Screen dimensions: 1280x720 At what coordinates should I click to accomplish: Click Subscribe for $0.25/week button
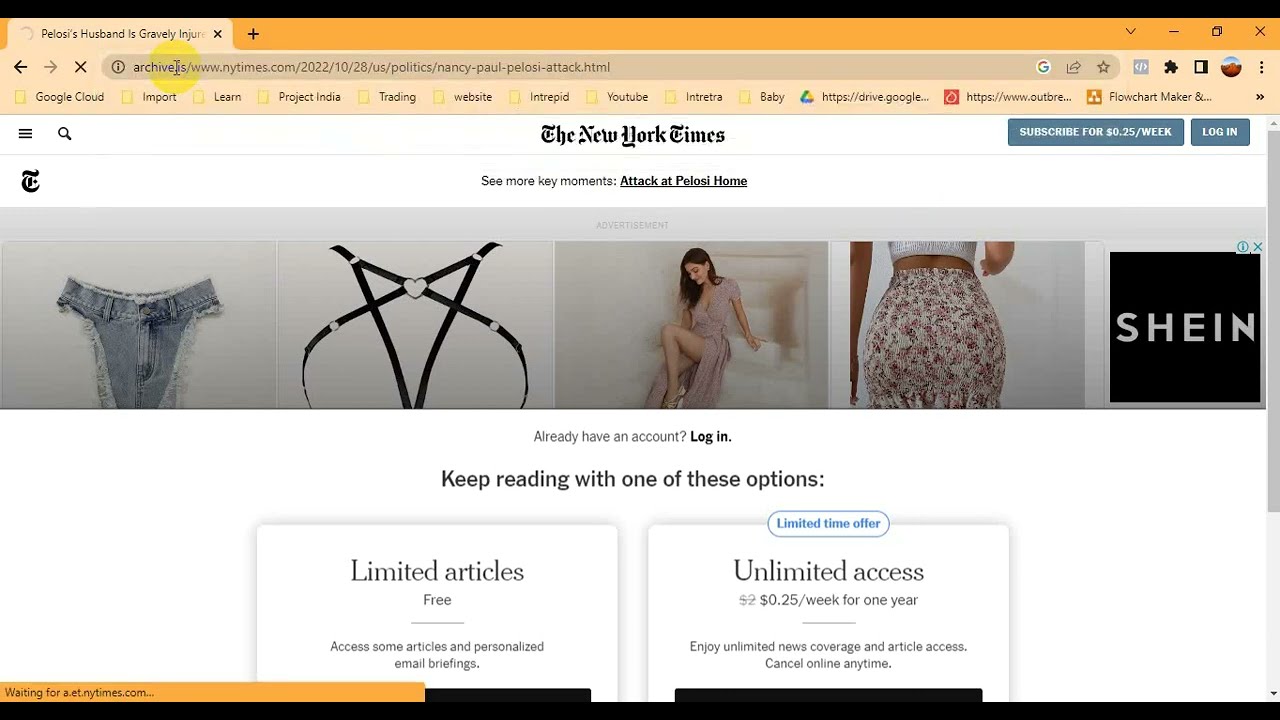pos(1095,132)
